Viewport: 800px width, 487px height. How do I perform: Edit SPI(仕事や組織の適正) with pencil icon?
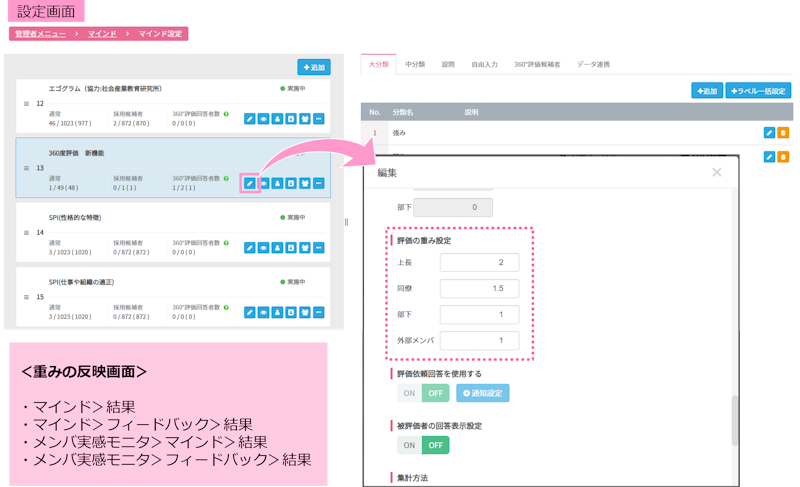(x=249, y=312)
